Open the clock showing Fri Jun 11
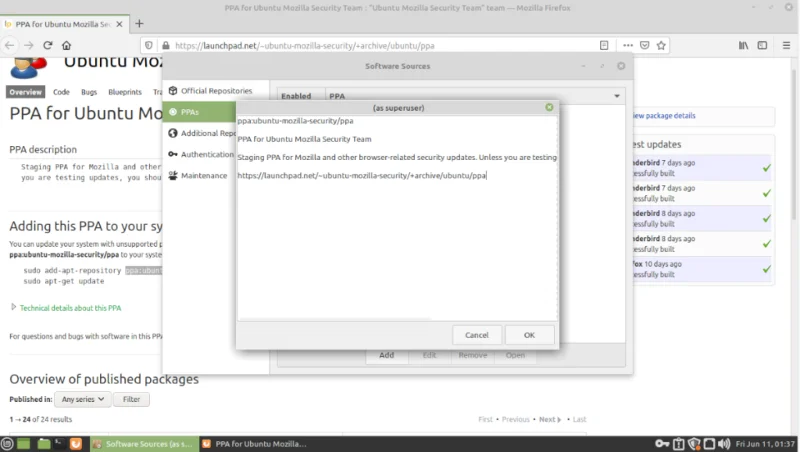The width and height of the screenshot is (800, 452). (x=765, y=444)
